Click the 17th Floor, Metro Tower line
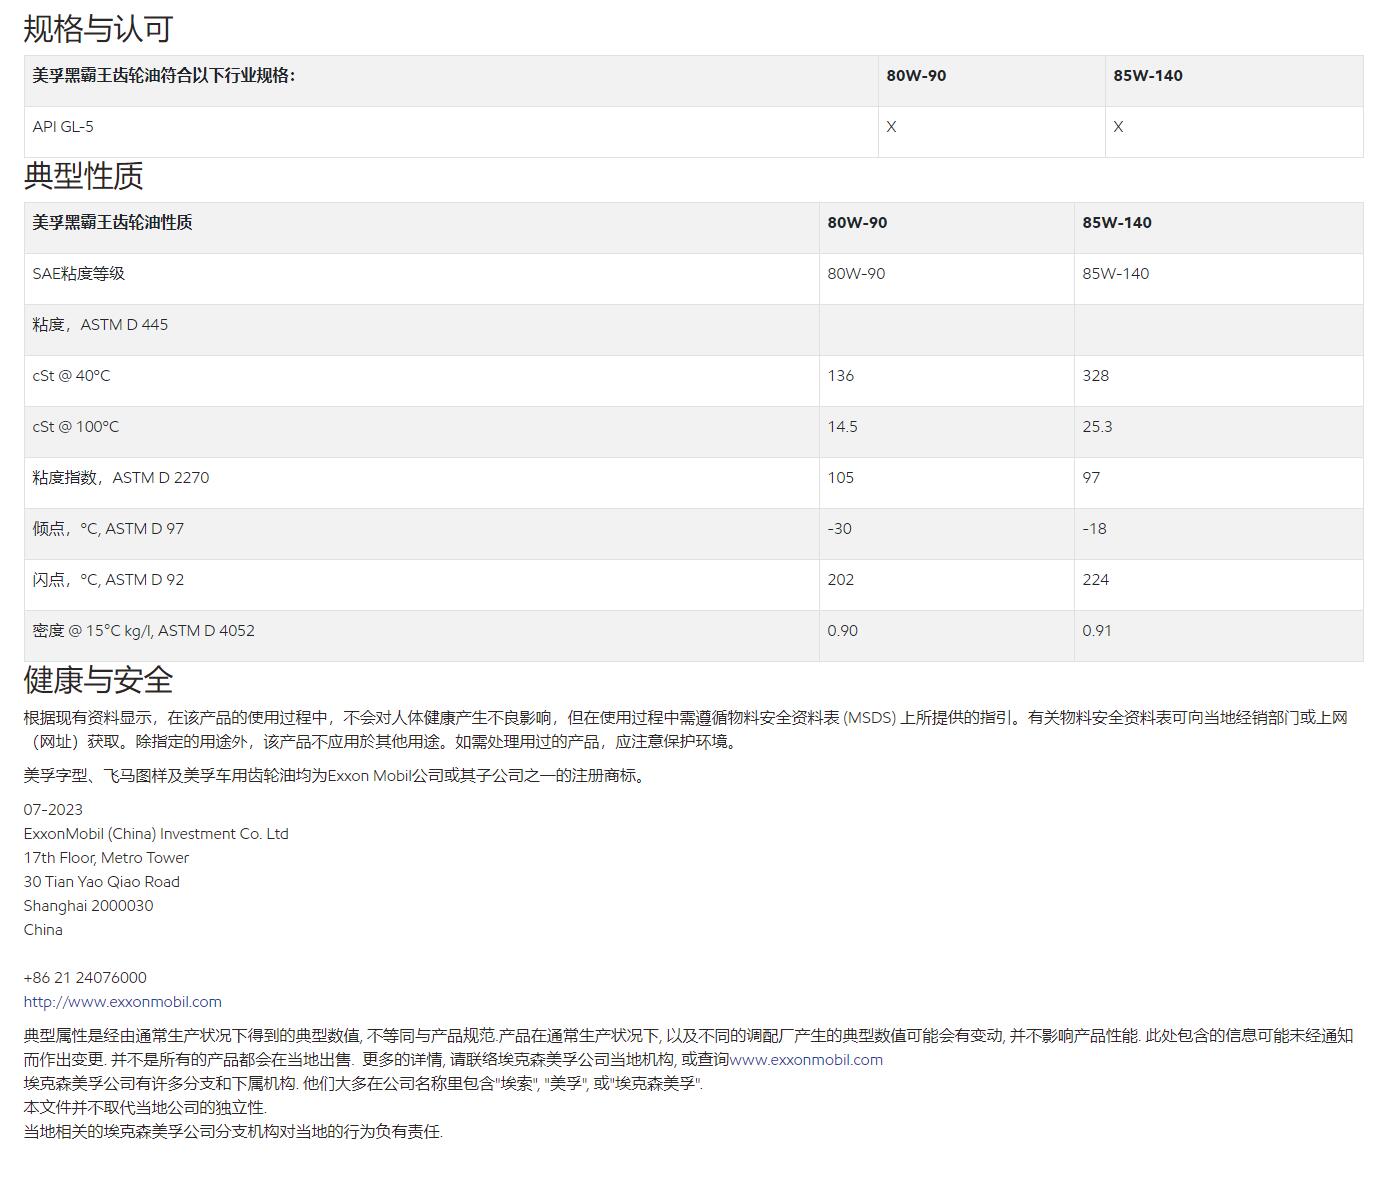Screen dimensions: 1389x1201 click(106, 858)
